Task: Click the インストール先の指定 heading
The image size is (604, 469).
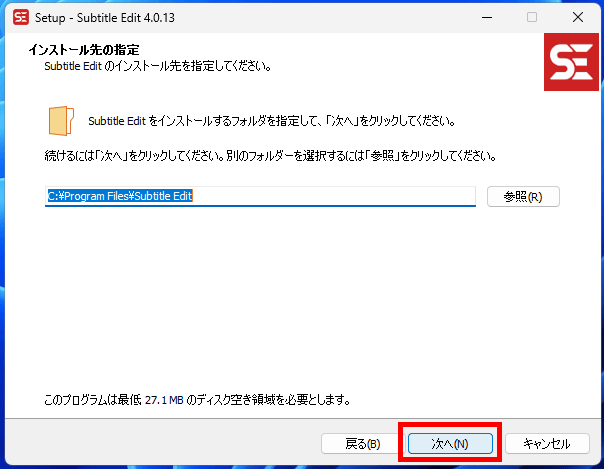Action: click(84, 50)
